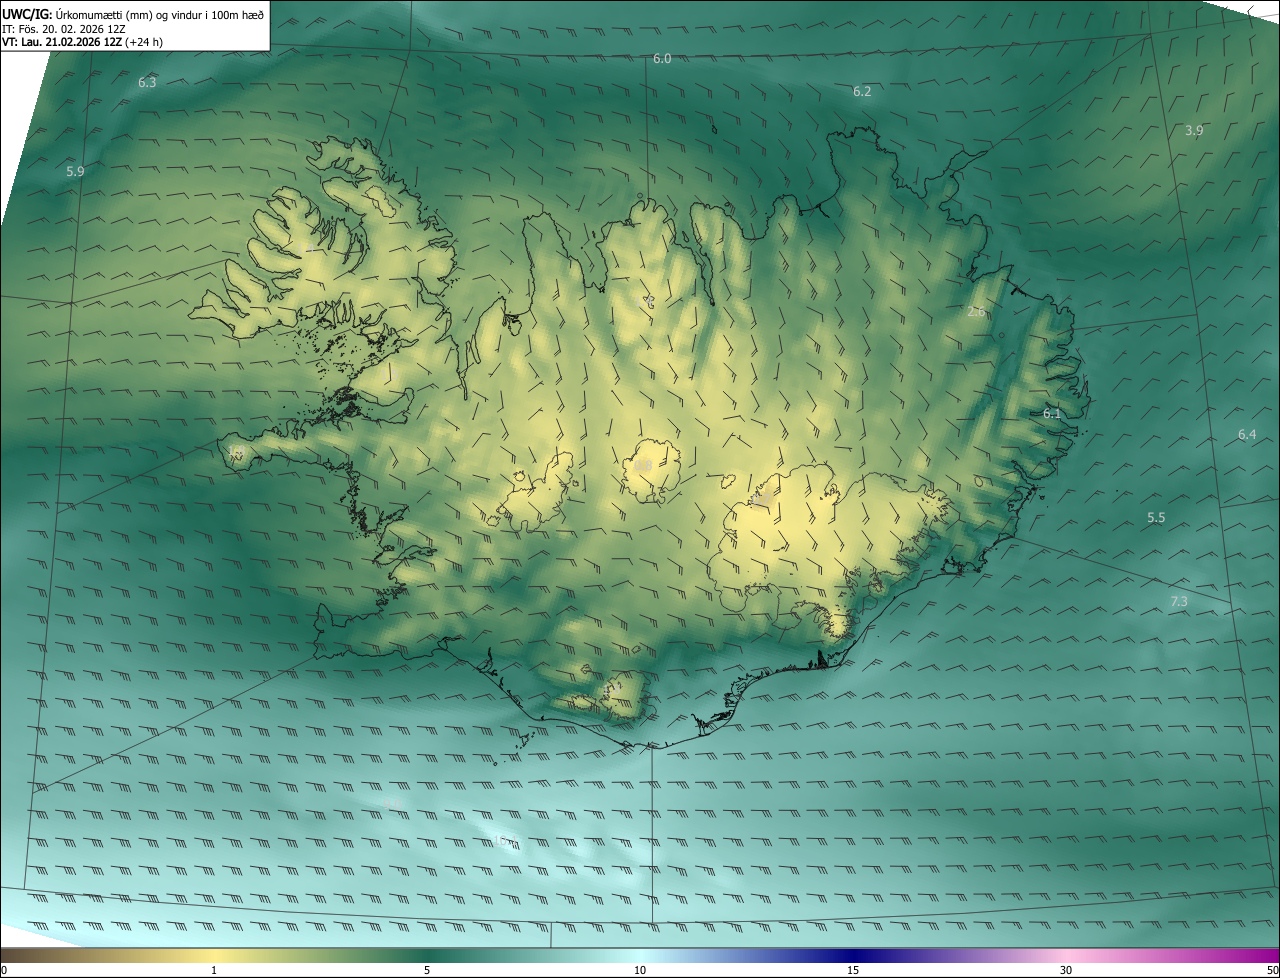Click the 3.9 value on the map

(x=1194, y=130)
